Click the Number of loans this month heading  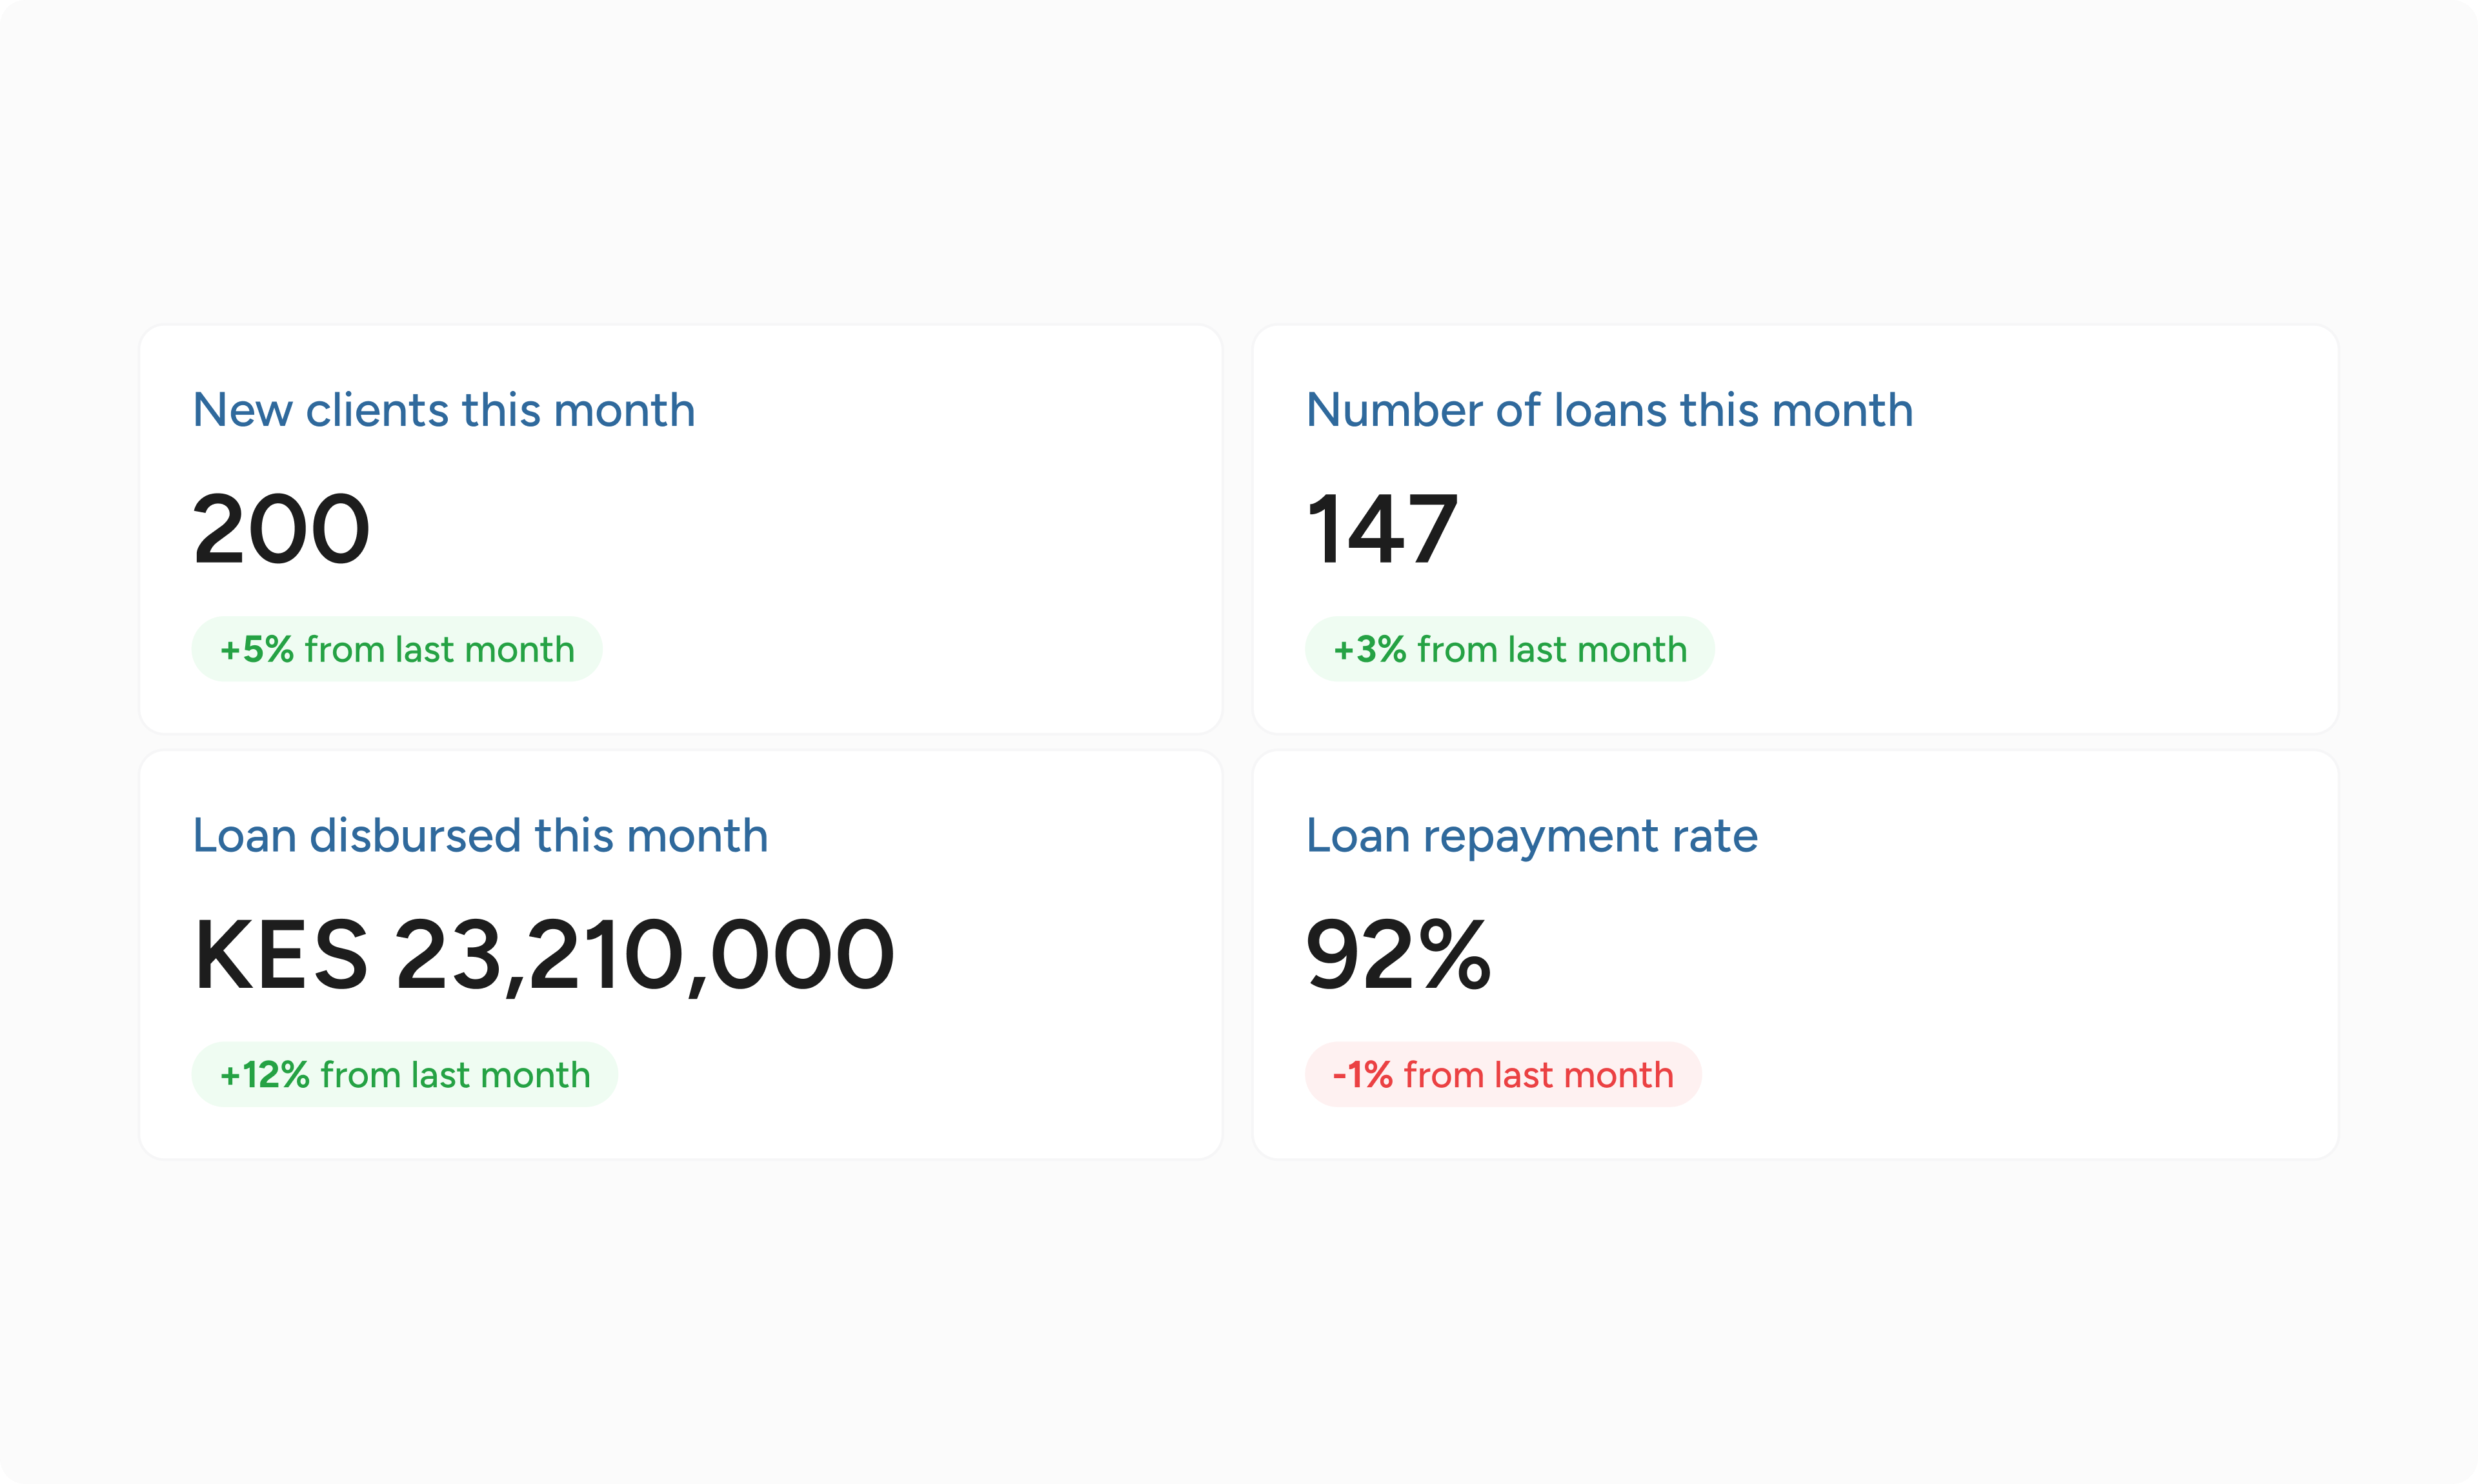1609,410
